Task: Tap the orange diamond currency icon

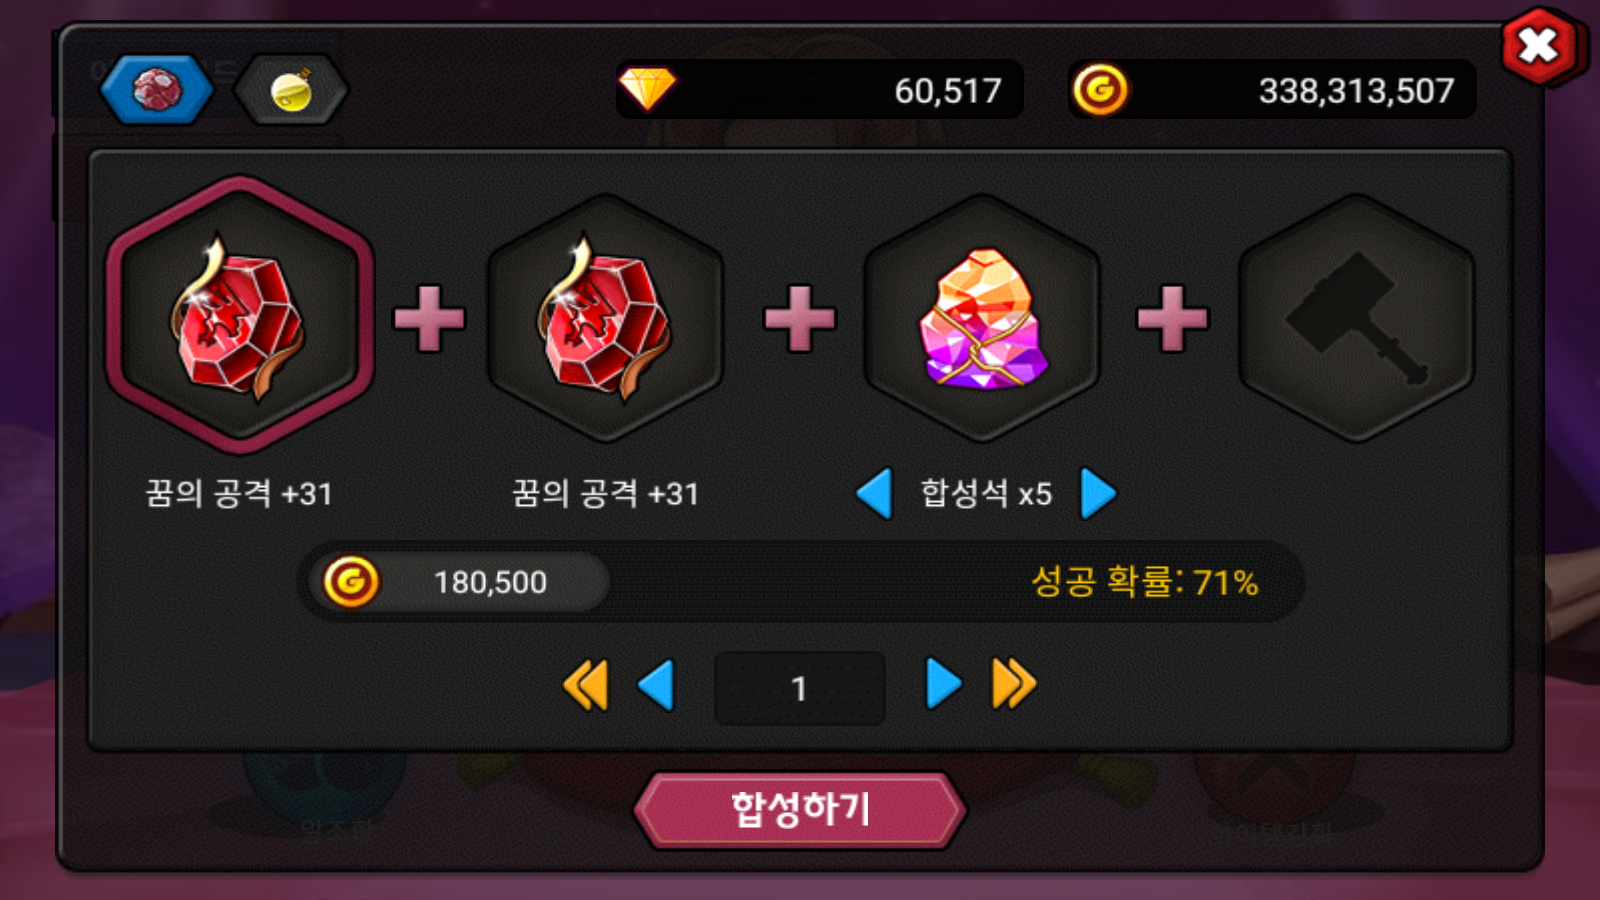Action: click(x=647, y=89)
